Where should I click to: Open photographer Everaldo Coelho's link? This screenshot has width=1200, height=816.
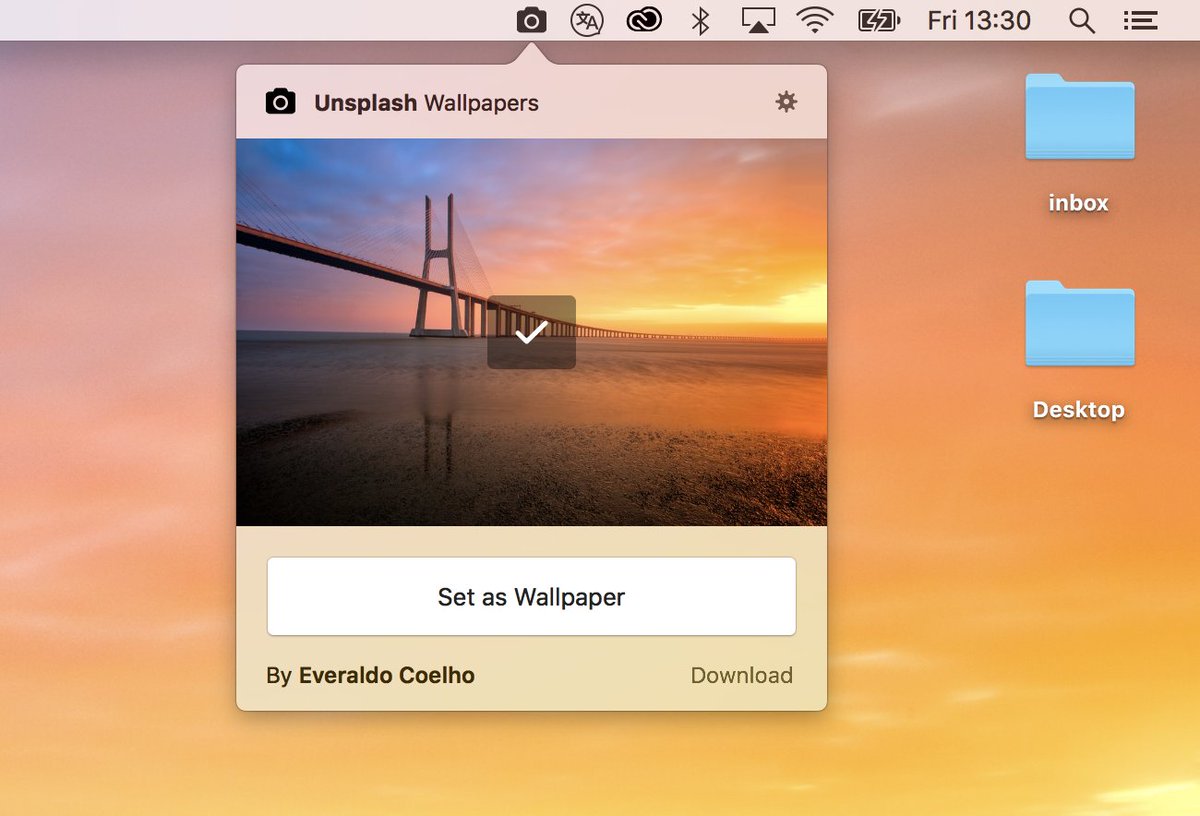click(x=387, y=675)
